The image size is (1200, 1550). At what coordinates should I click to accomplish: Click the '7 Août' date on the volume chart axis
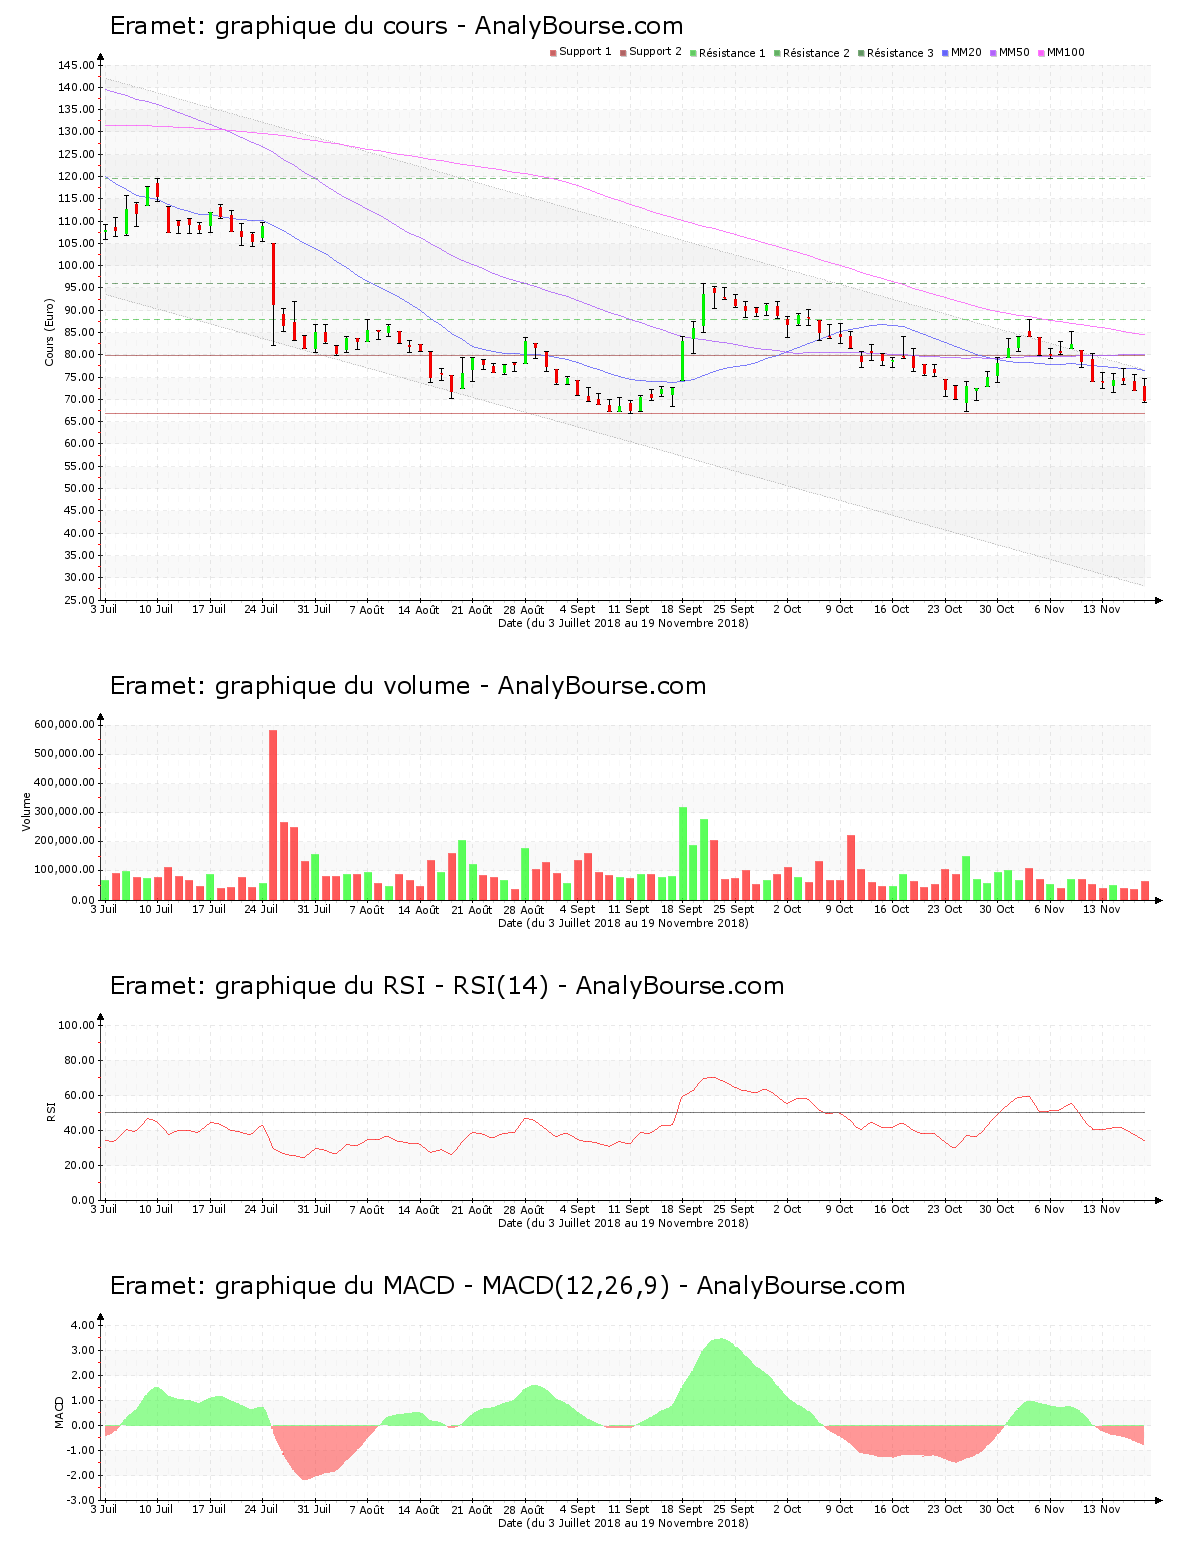tap(366, 909)
